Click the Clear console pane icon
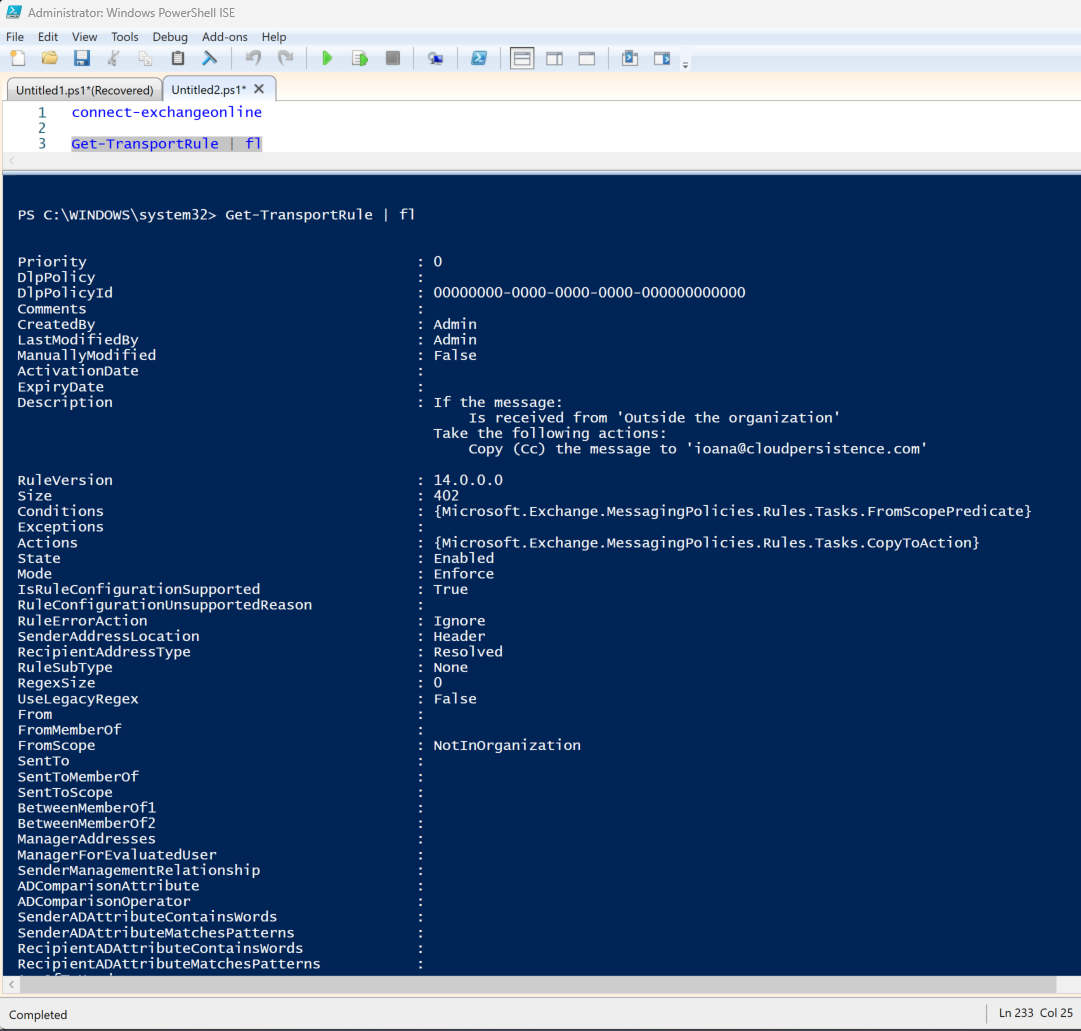Screen dimensions: 1081x1031 click(x=210, y=59)
